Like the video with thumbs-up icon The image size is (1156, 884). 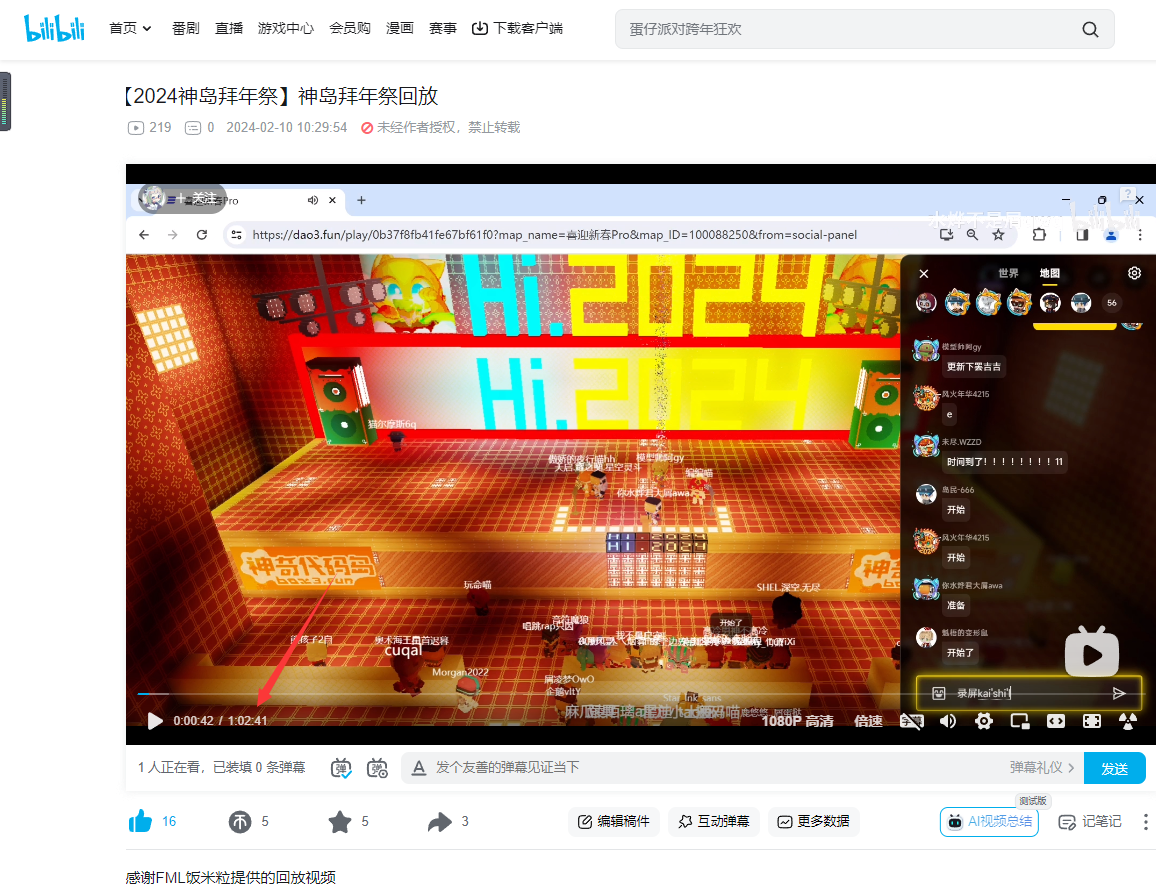point(140,821)
